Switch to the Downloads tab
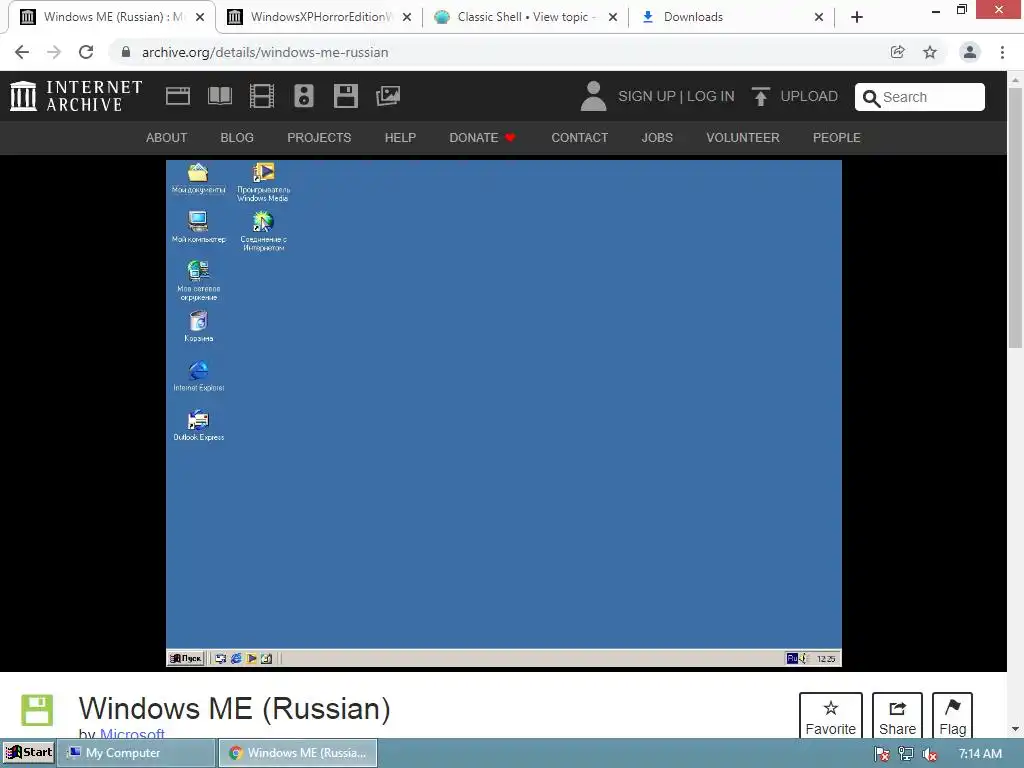The width and height of the screenshot is (1024, 768). (x=733, y=17)
